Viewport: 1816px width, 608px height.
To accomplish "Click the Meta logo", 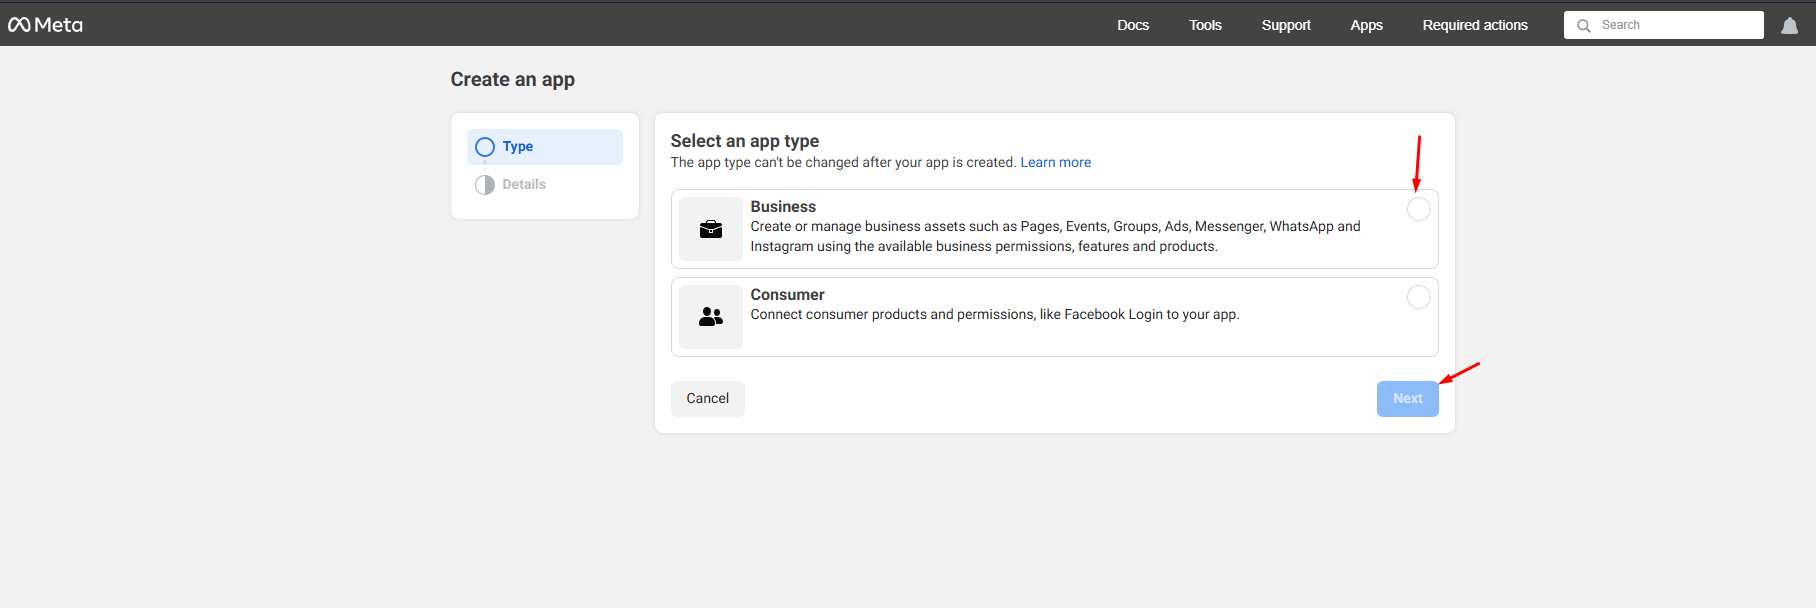I will click(45, 25).
